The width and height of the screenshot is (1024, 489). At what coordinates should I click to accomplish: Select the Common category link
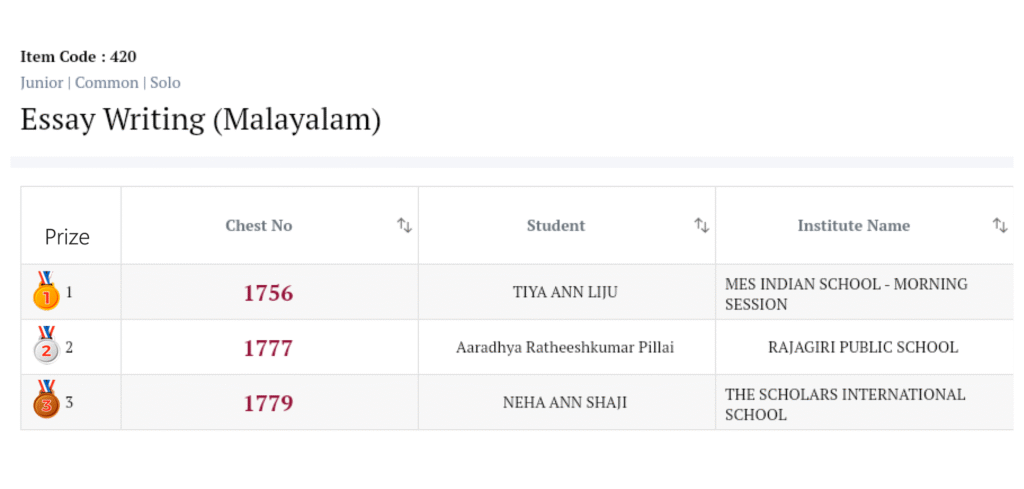[107, 83]
